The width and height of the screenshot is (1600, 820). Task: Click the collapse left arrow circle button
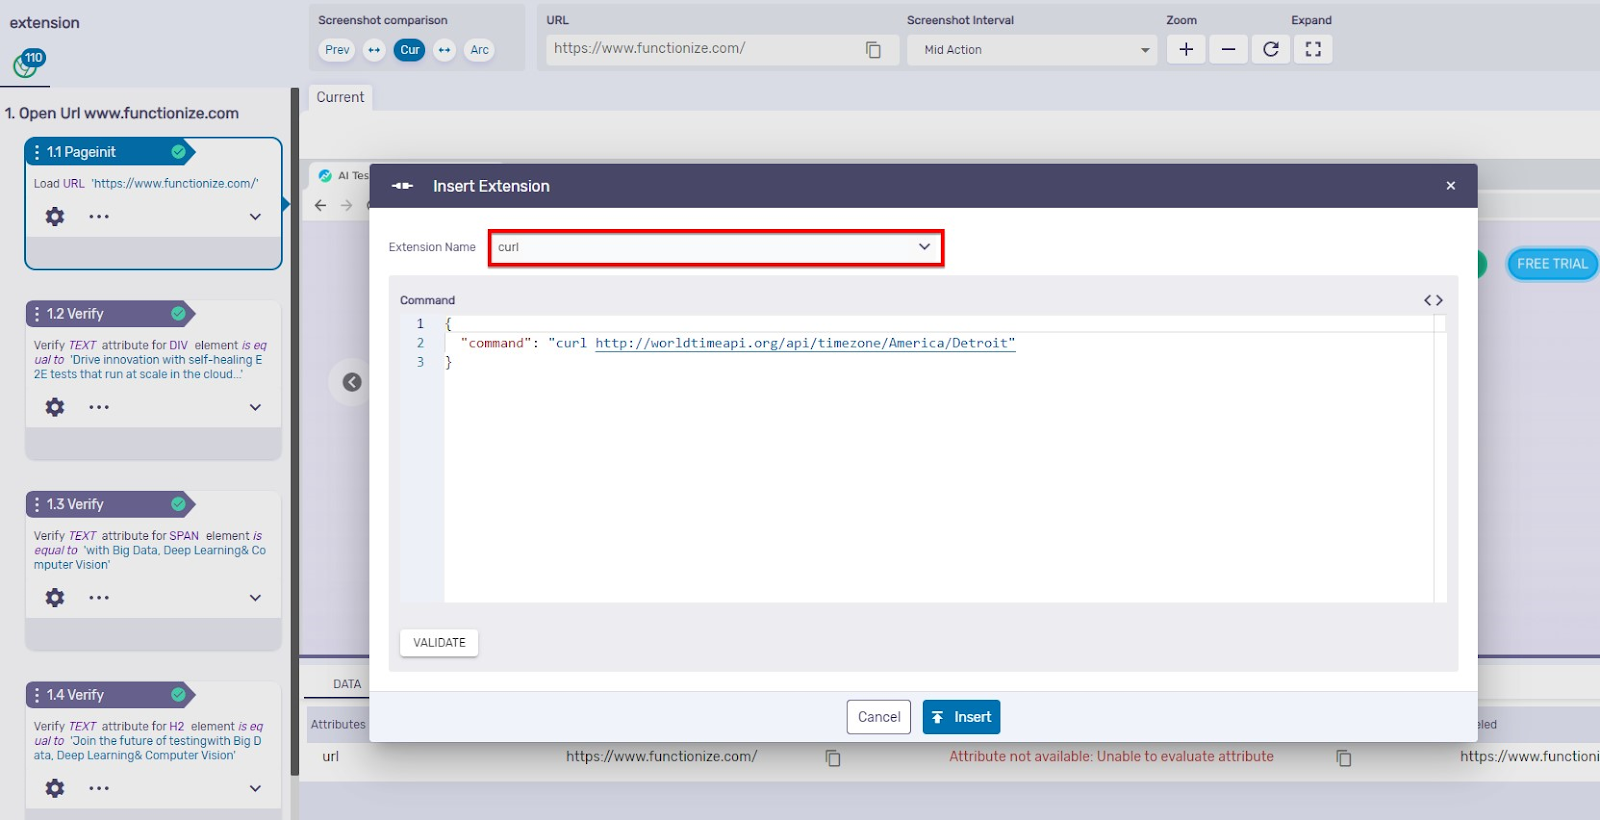pos(352,382)
